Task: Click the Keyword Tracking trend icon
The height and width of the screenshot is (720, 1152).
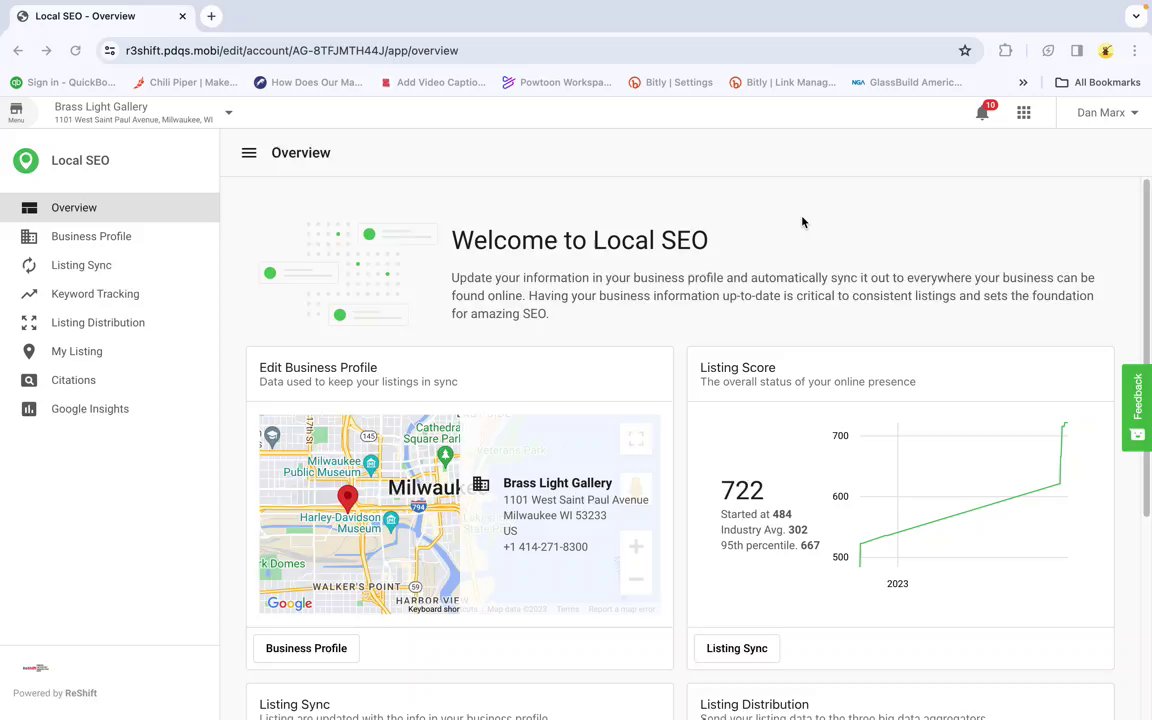Action: pyautogui.click(x=29, y=294)
